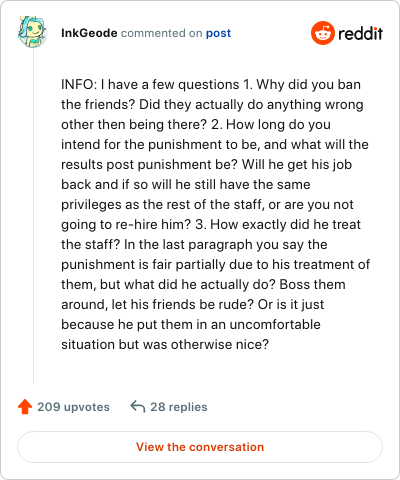This screenshot has width=400, height=480.
Task: Click the orange Reddit Snoo logo icon
Action: 323,33
